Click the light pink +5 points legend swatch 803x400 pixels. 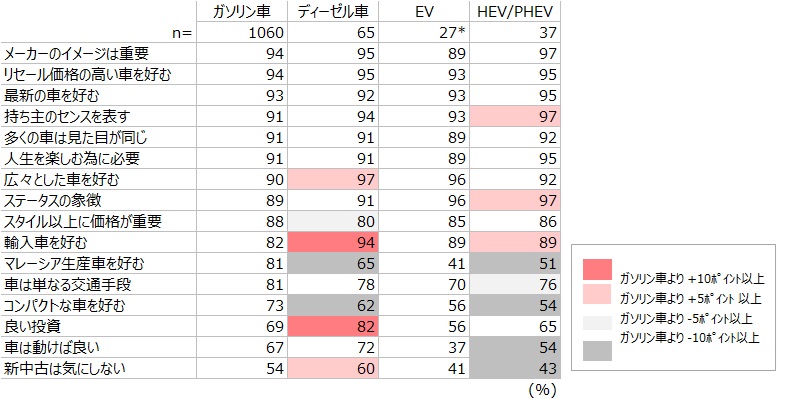pyautogui.click(x=597, y=294)
